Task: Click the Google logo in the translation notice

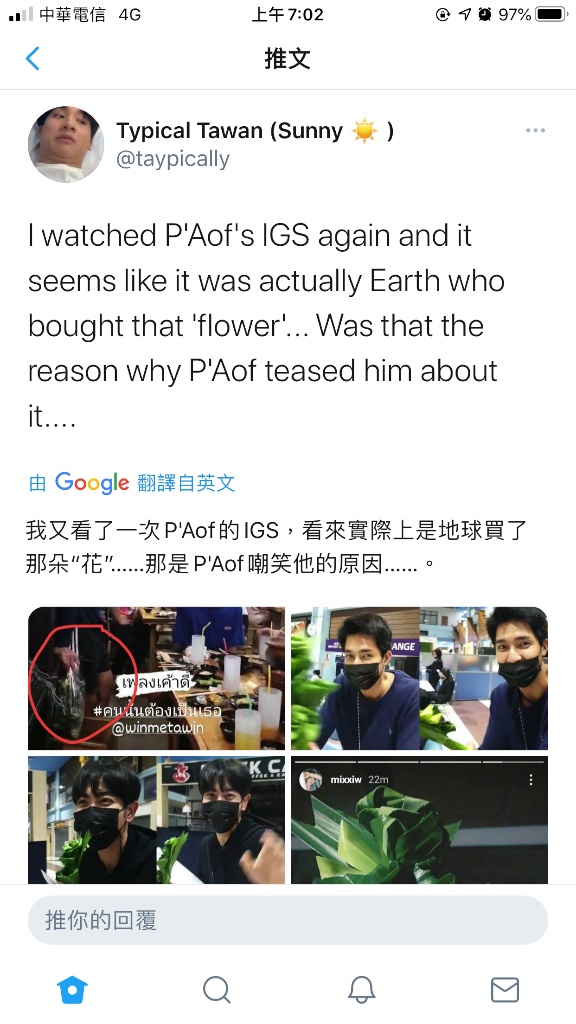Action: click(x=92, y=483)
